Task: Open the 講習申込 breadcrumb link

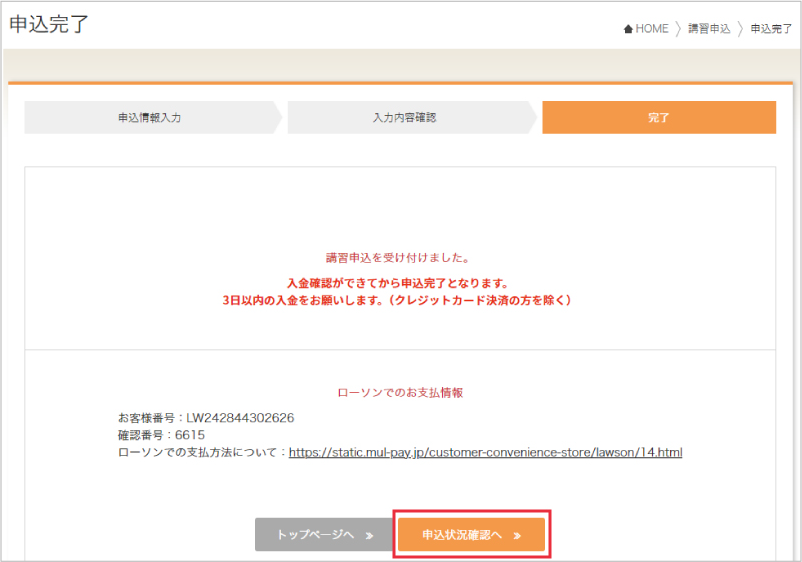Action: pyautogui.click(x=709, y=29)
